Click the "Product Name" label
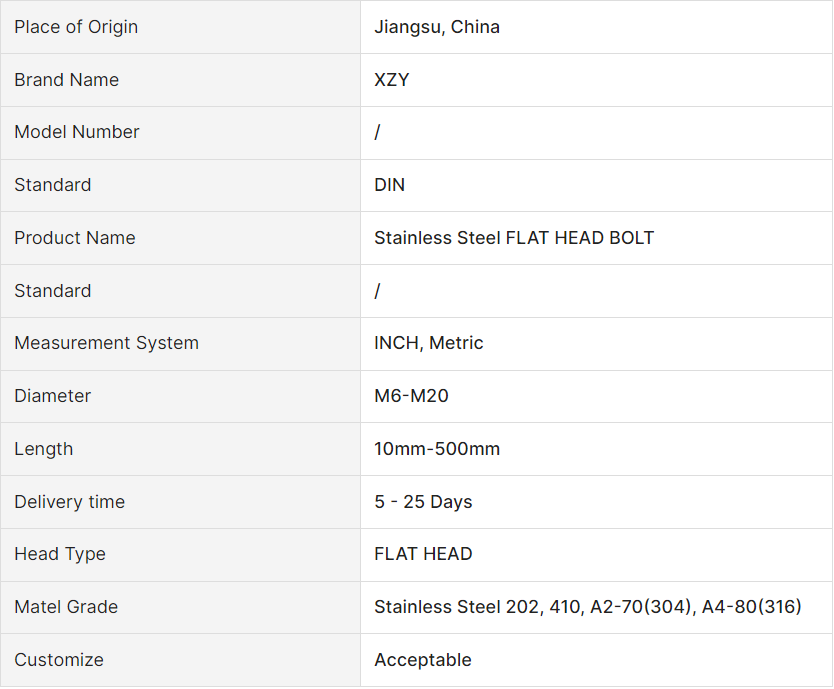This screenshot has width=834, height=689. point(75,238)
